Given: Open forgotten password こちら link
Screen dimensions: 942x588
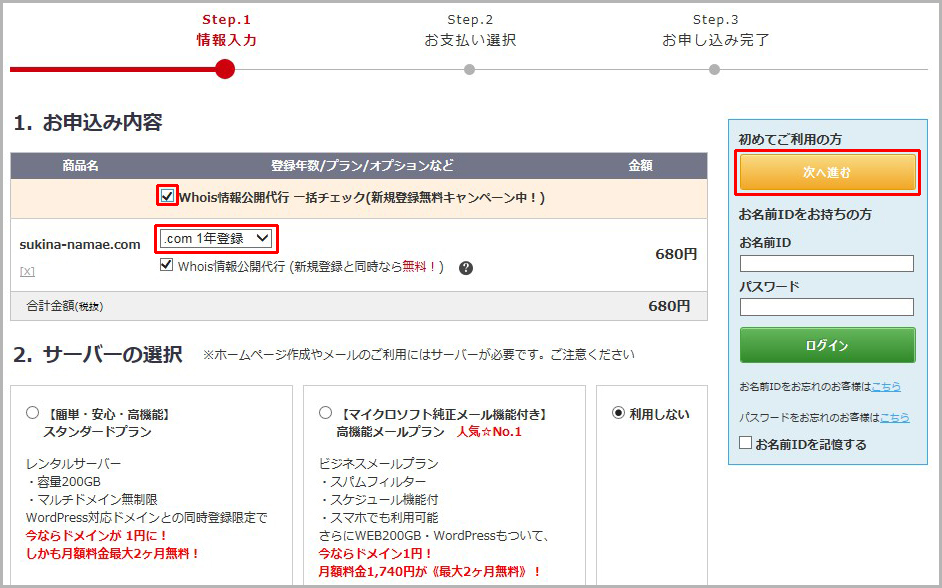Looking at the screenshot, I should pyautogui.click(x=894, y=417).
